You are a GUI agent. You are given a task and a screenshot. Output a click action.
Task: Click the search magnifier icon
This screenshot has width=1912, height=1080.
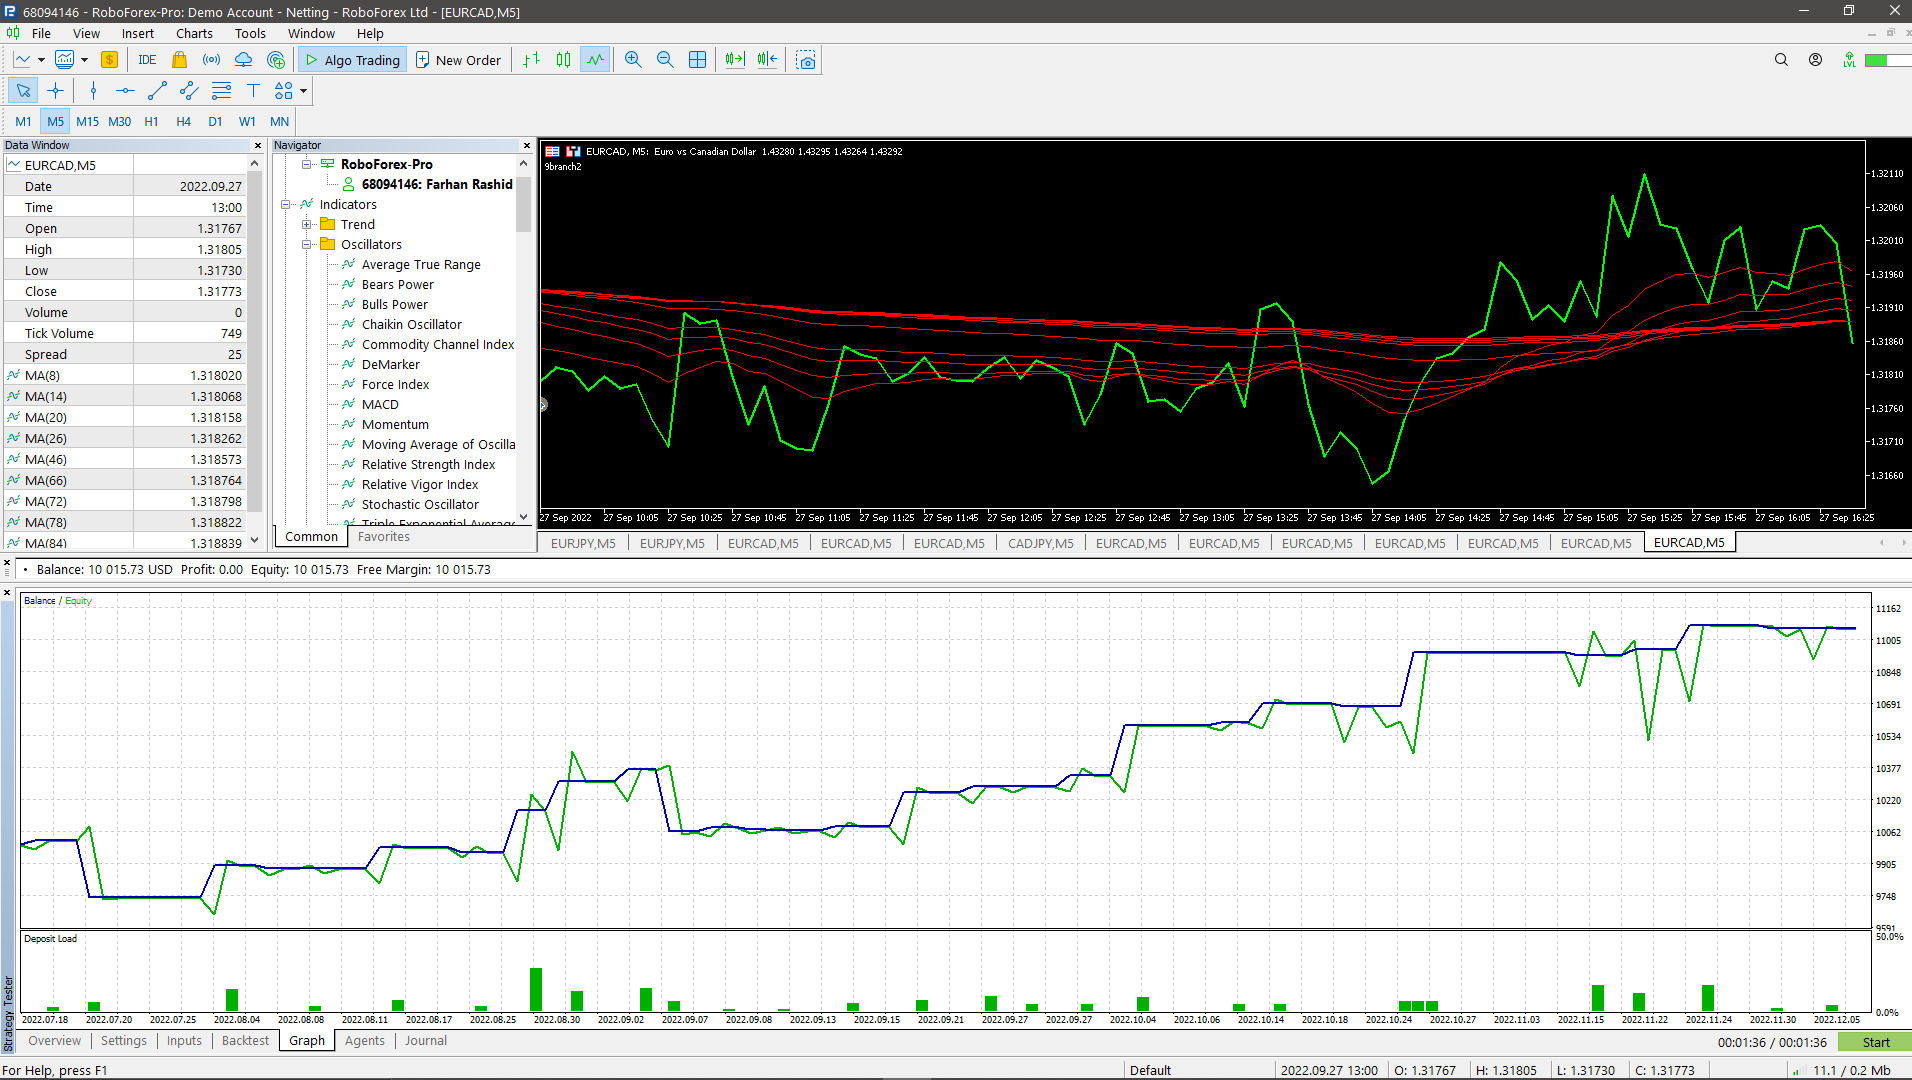(1781, 59)
